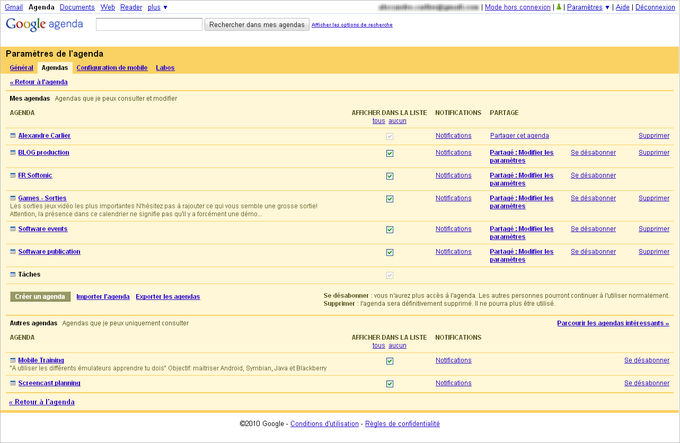The width and height of the screenshot is (680, 443).
Task: Open Documents from top bar
Action: click(77, 7)
